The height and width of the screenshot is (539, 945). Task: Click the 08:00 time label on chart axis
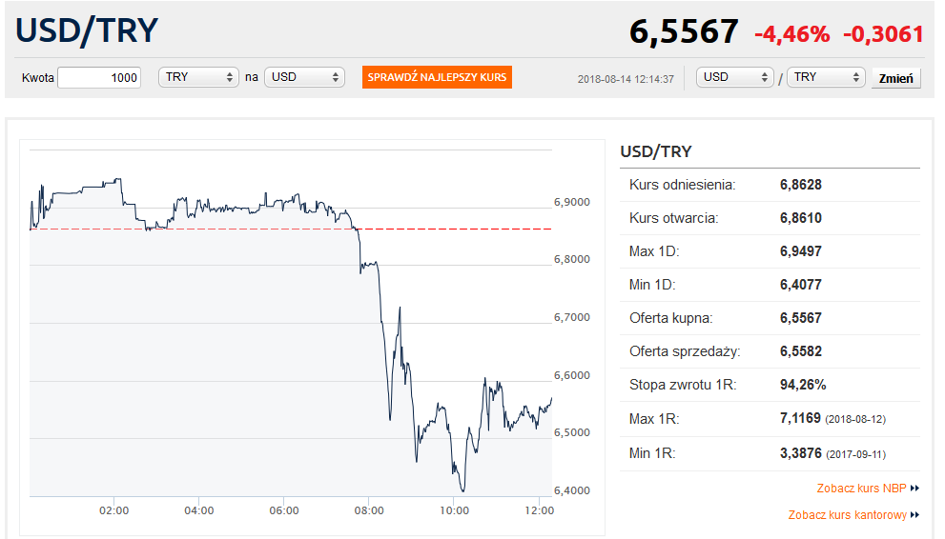(369, 511)
